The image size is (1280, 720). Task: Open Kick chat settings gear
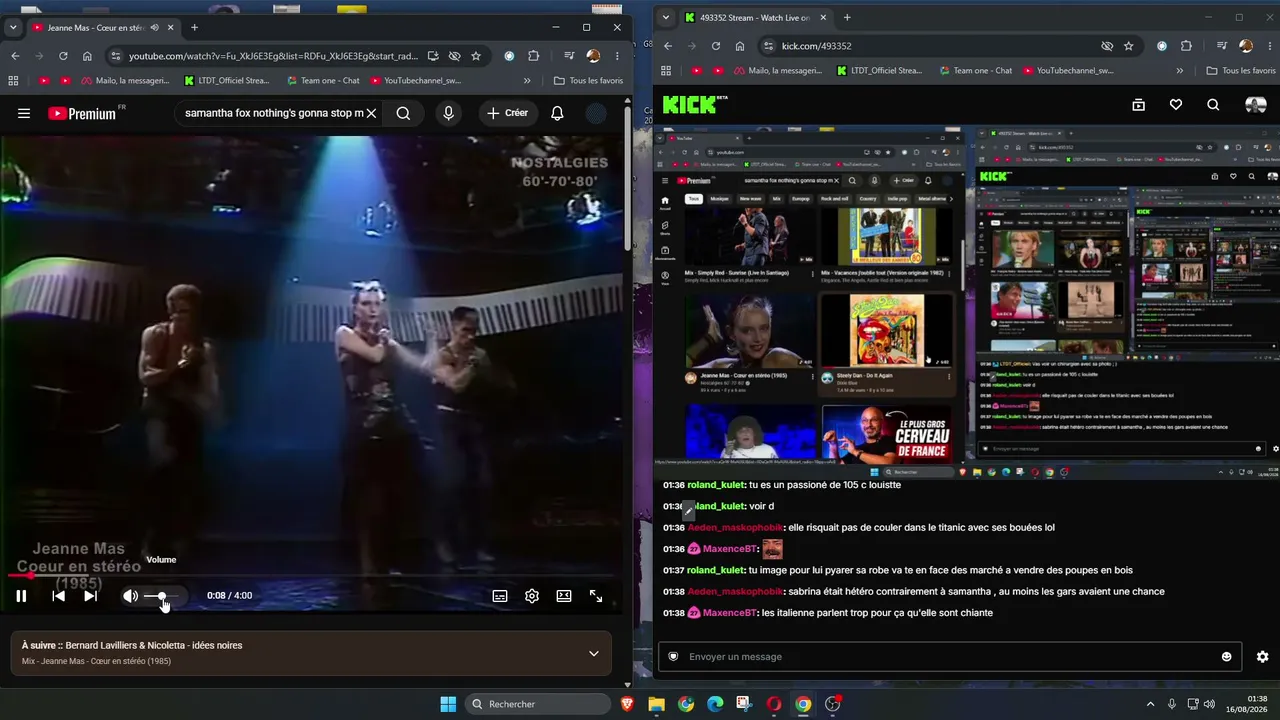coord(1262,657)
